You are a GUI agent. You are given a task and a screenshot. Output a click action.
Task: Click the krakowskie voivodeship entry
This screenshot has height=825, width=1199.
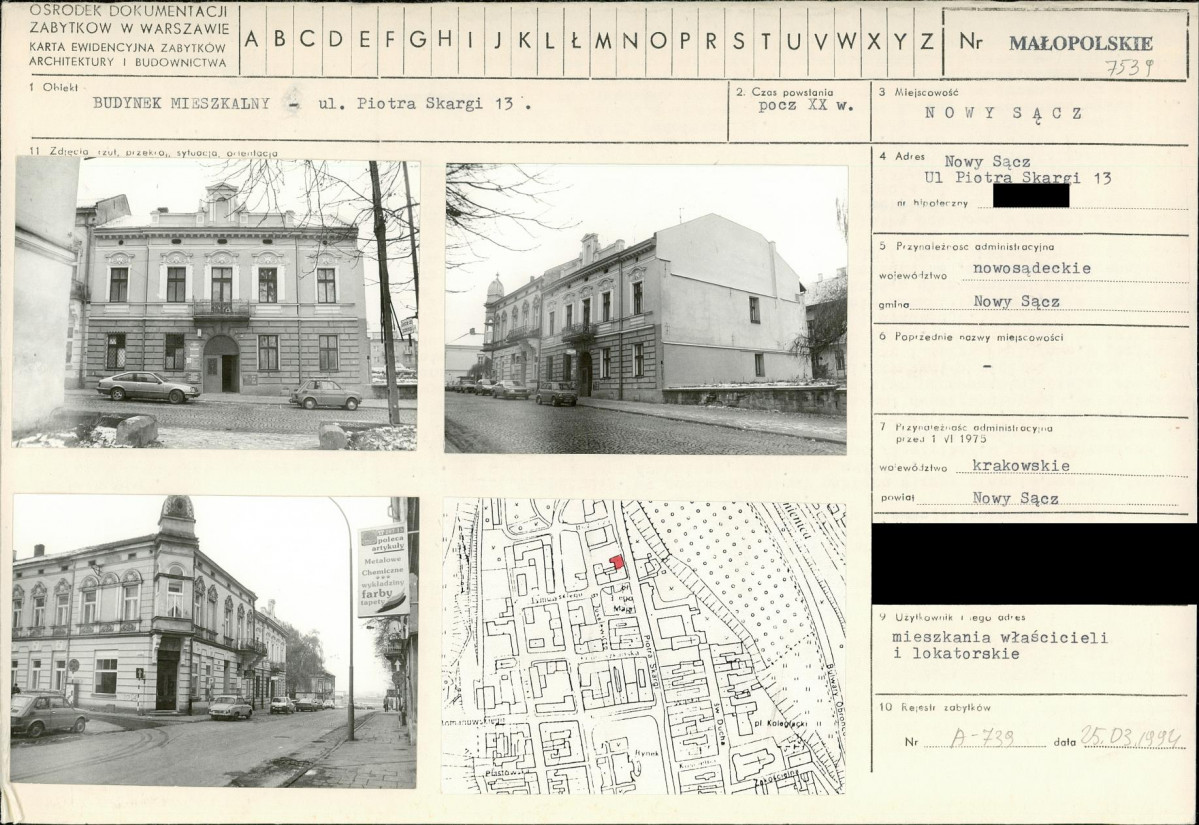click(1020, 466)
